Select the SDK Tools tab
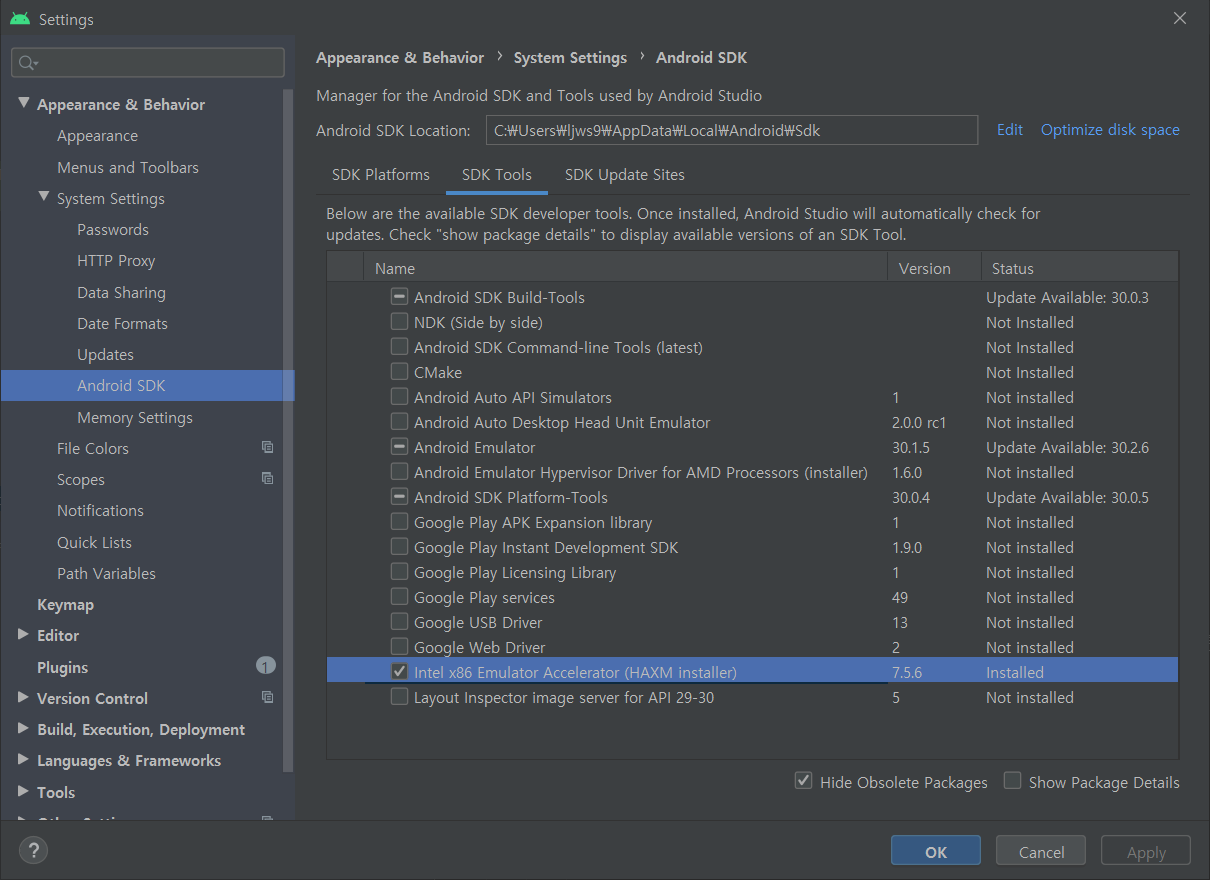Screen dimensions: 1210x880 click(x=496, y=174)
